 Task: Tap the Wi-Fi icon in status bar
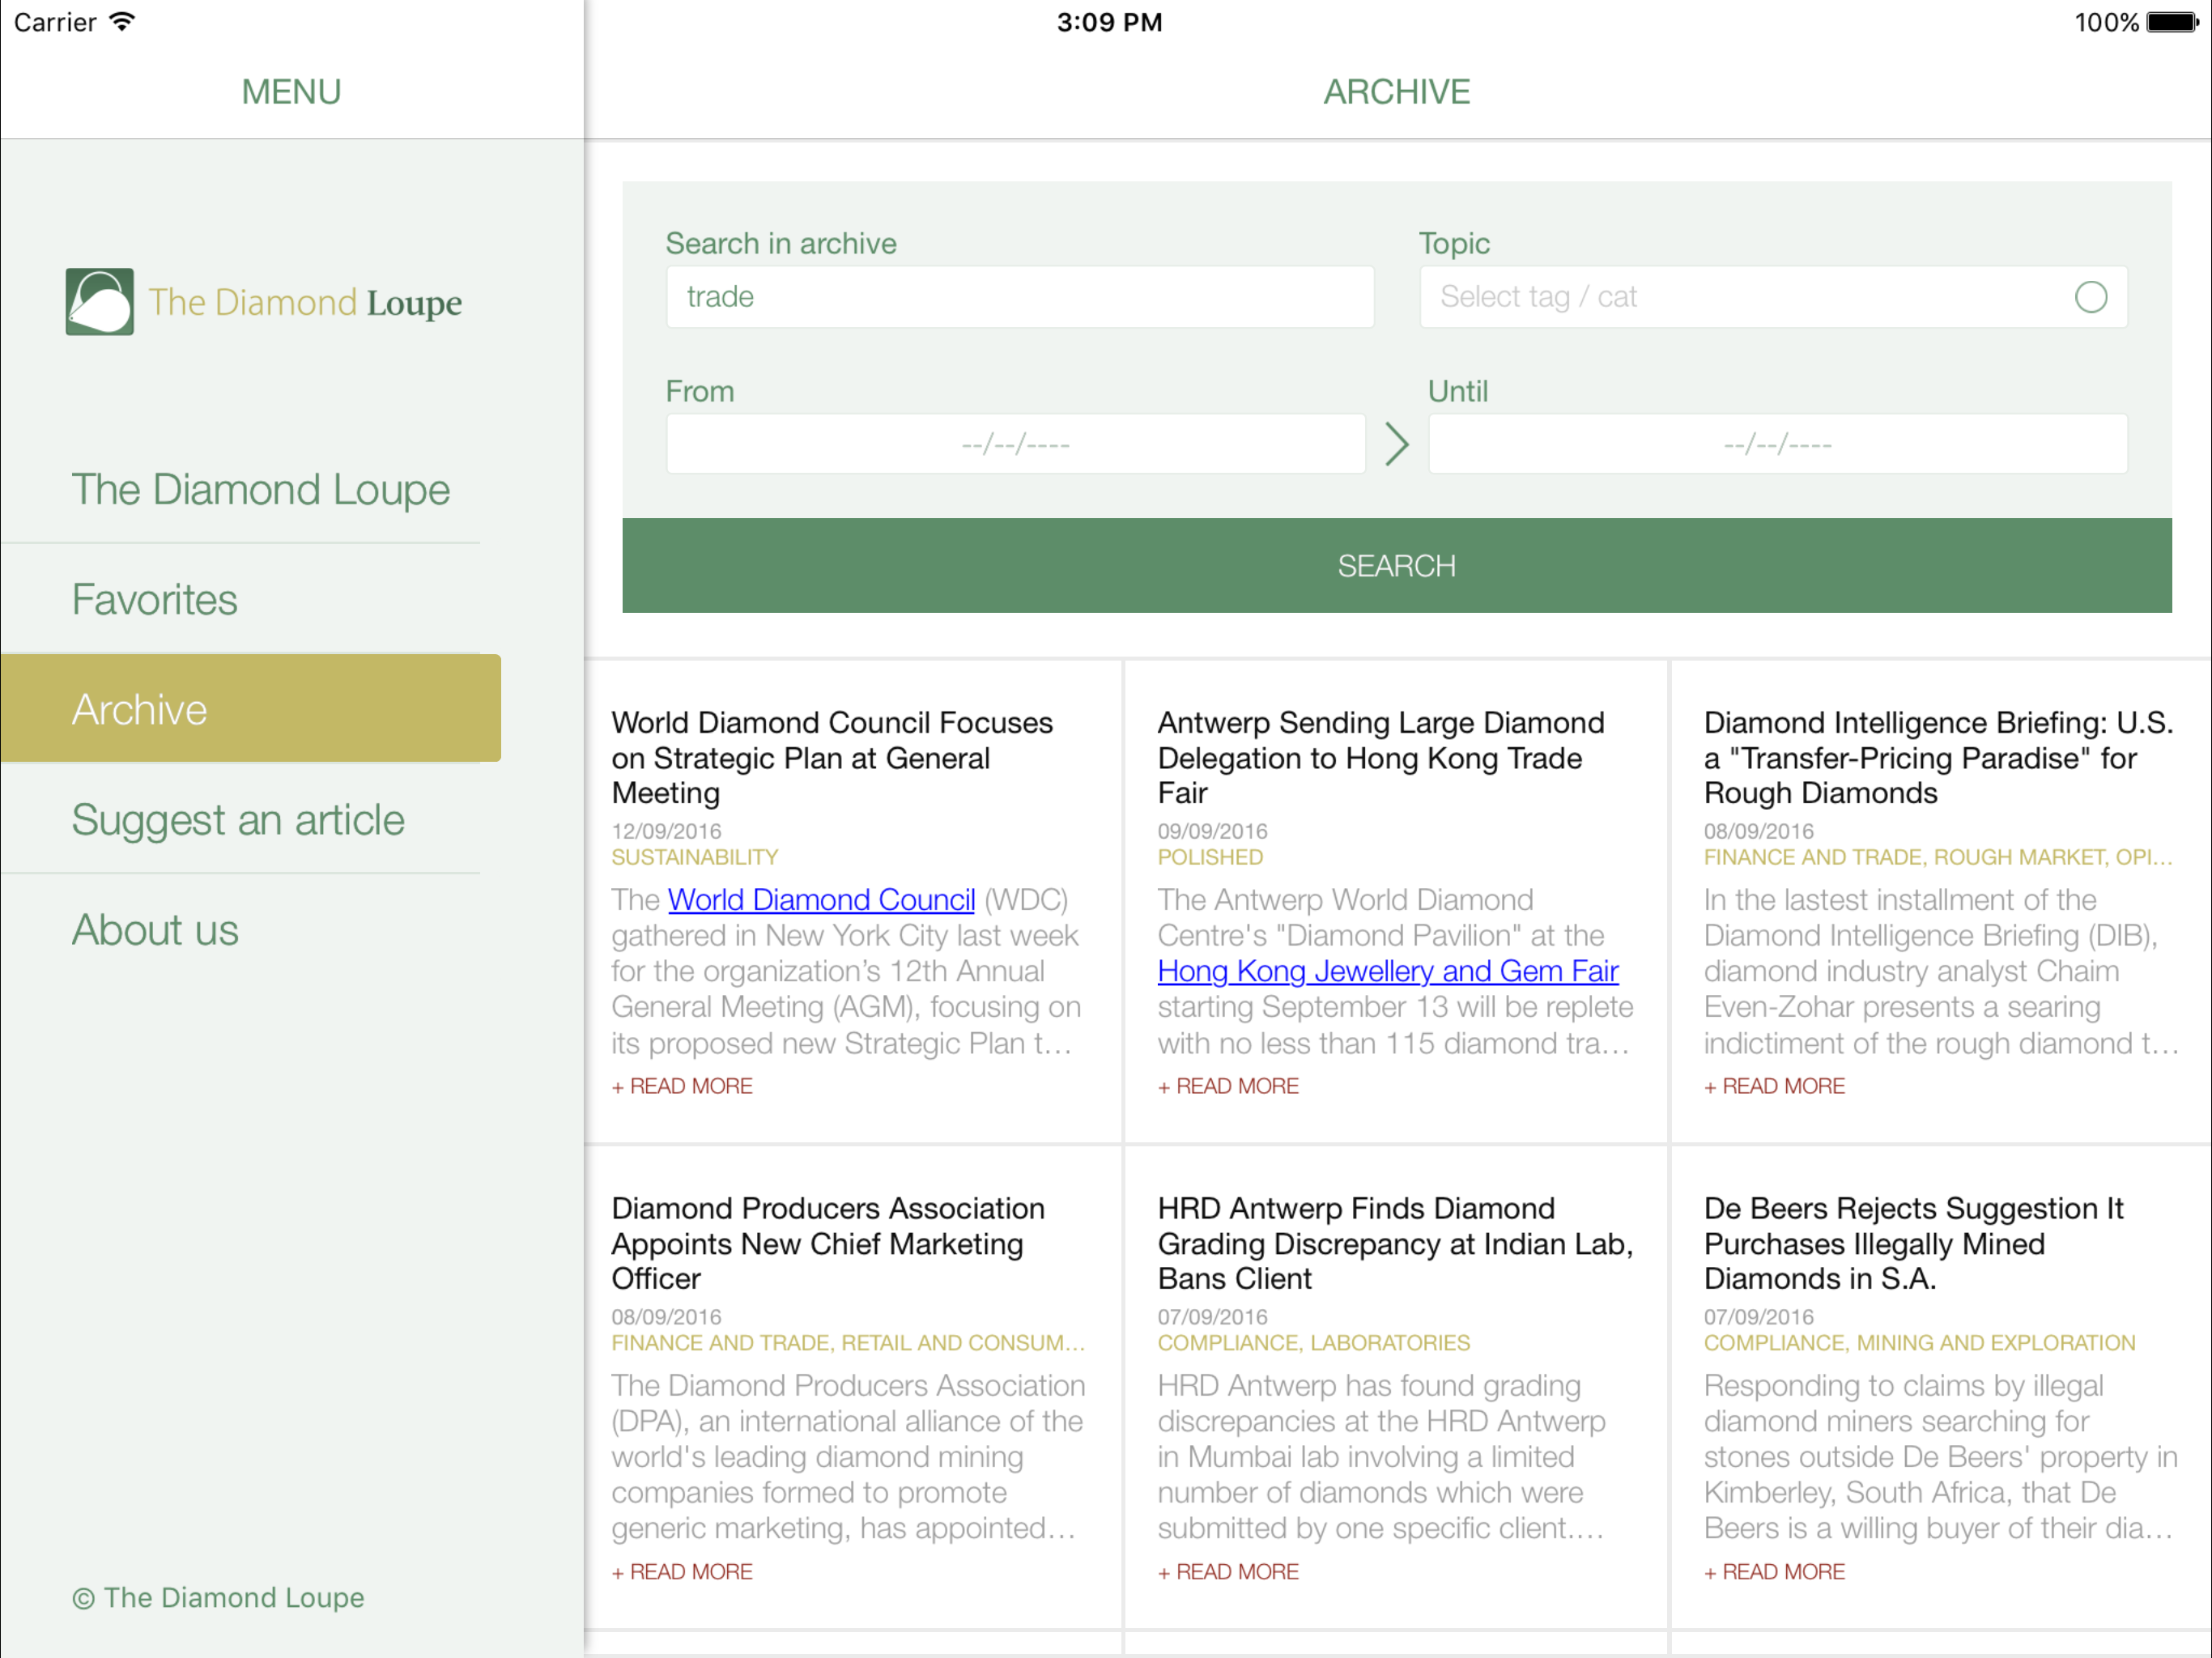(x=122, y=22)
